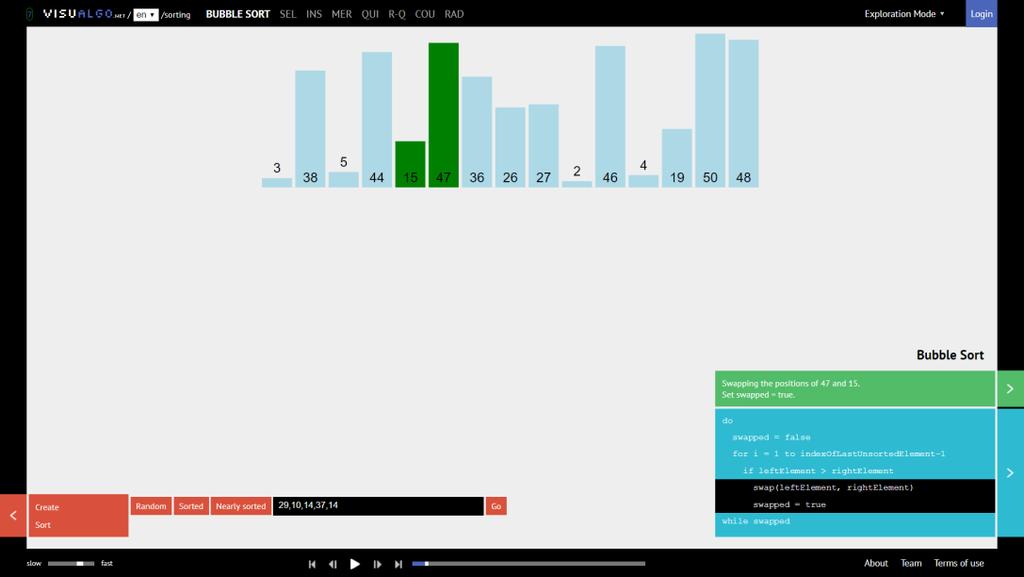Screen dimensions: 1024x577
Task: Switch to the COU sorting tab
Action: (x=425, y=14)
